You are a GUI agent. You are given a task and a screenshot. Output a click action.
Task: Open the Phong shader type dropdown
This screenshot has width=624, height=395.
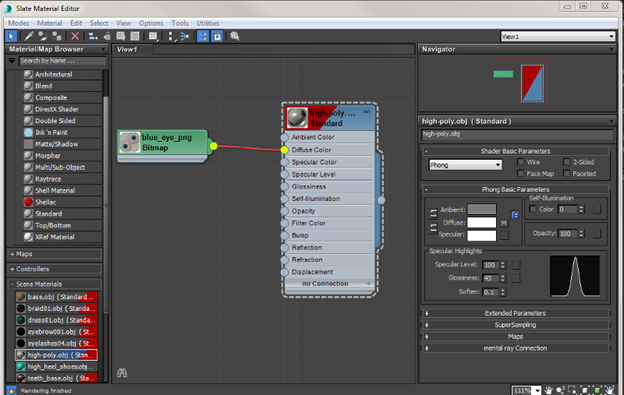[x=465, y=165]
